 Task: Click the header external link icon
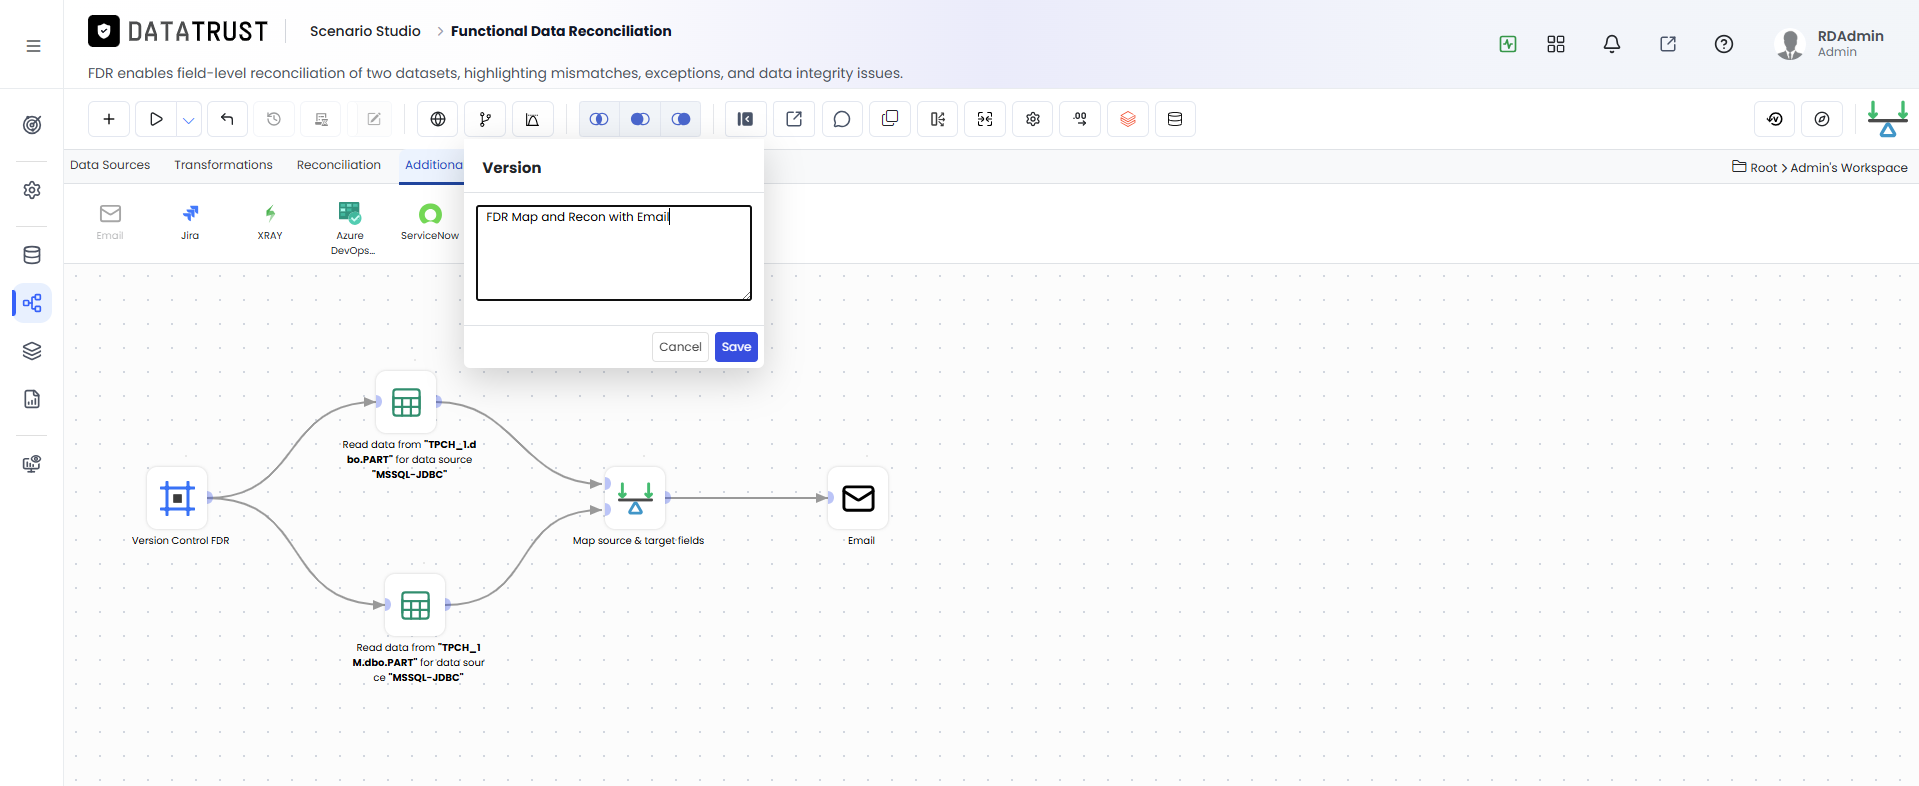coord(1668,44)
